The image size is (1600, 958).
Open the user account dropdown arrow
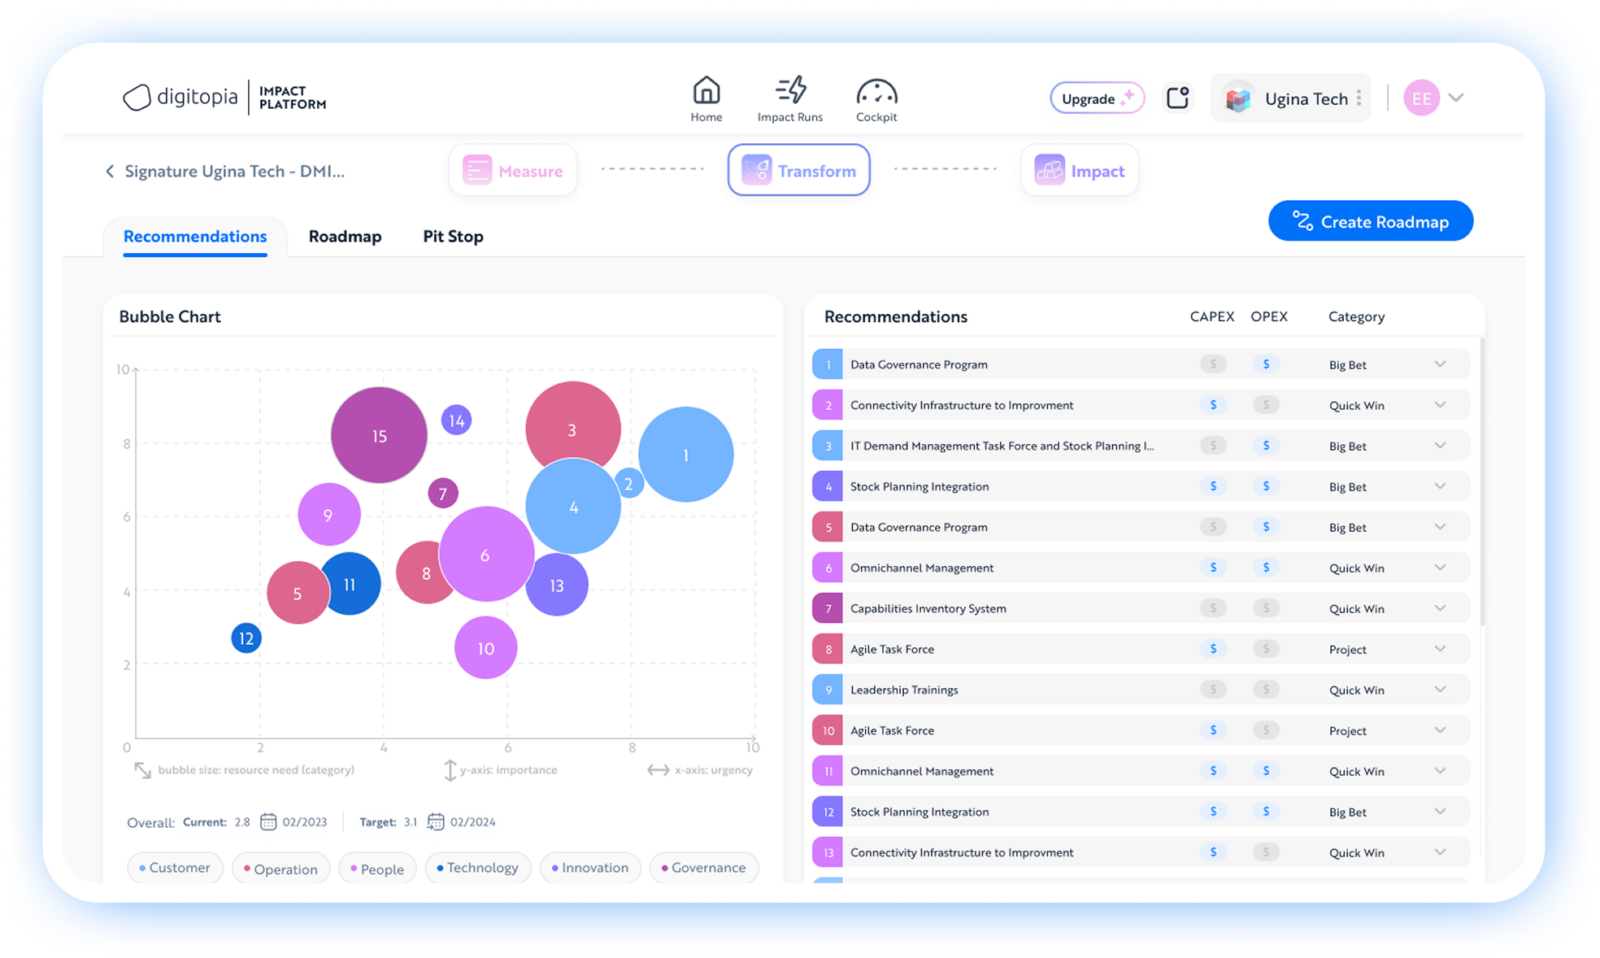(x=1457, y=98)
